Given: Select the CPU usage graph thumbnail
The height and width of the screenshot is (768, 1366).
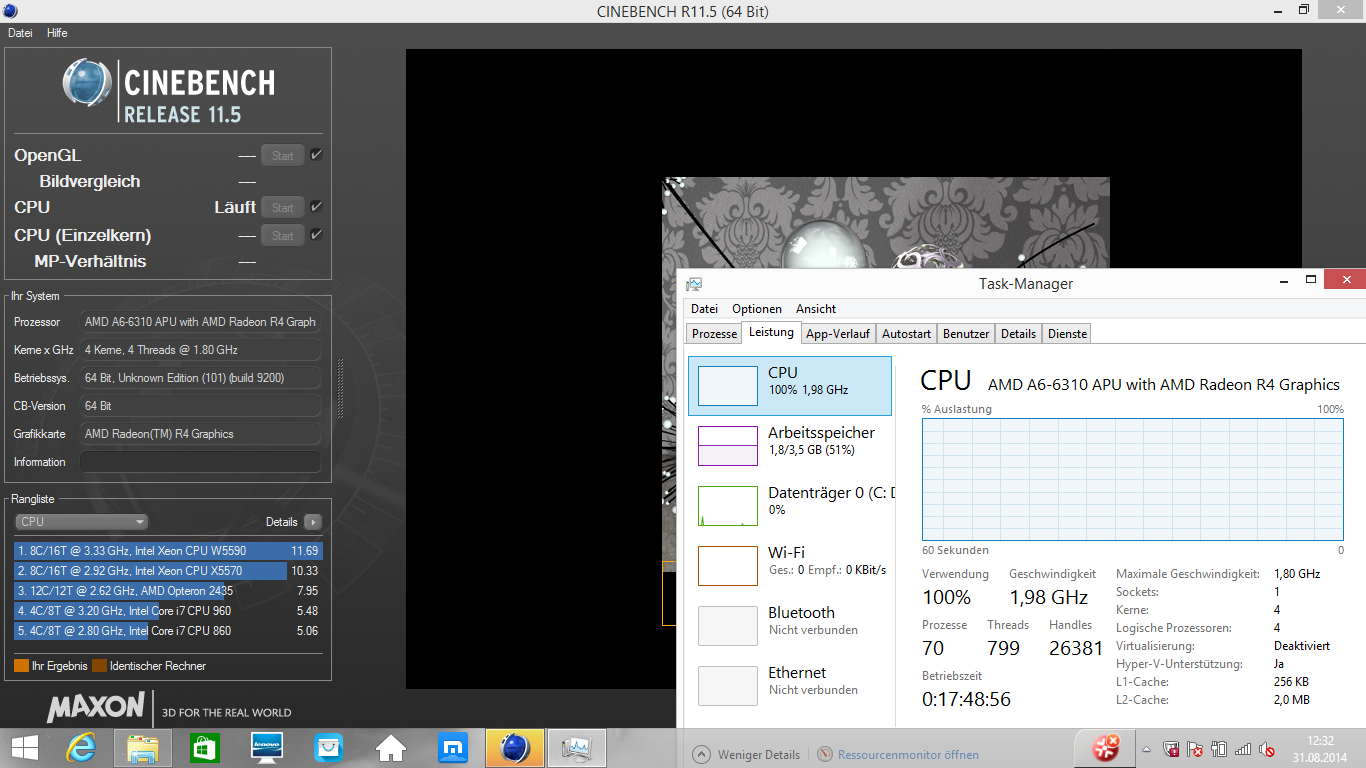Looking at the screenshot, I should pyautogui.click(x=728, y=386).
